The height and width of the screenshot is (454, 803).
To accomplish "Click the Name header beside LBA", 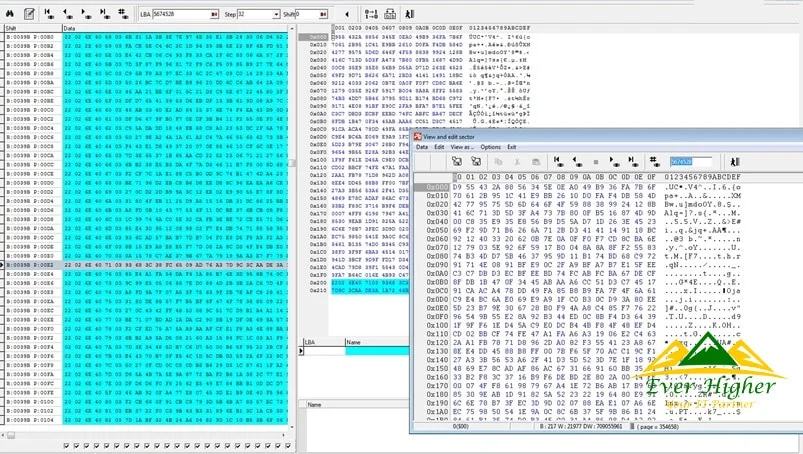I will coord(377,342).
